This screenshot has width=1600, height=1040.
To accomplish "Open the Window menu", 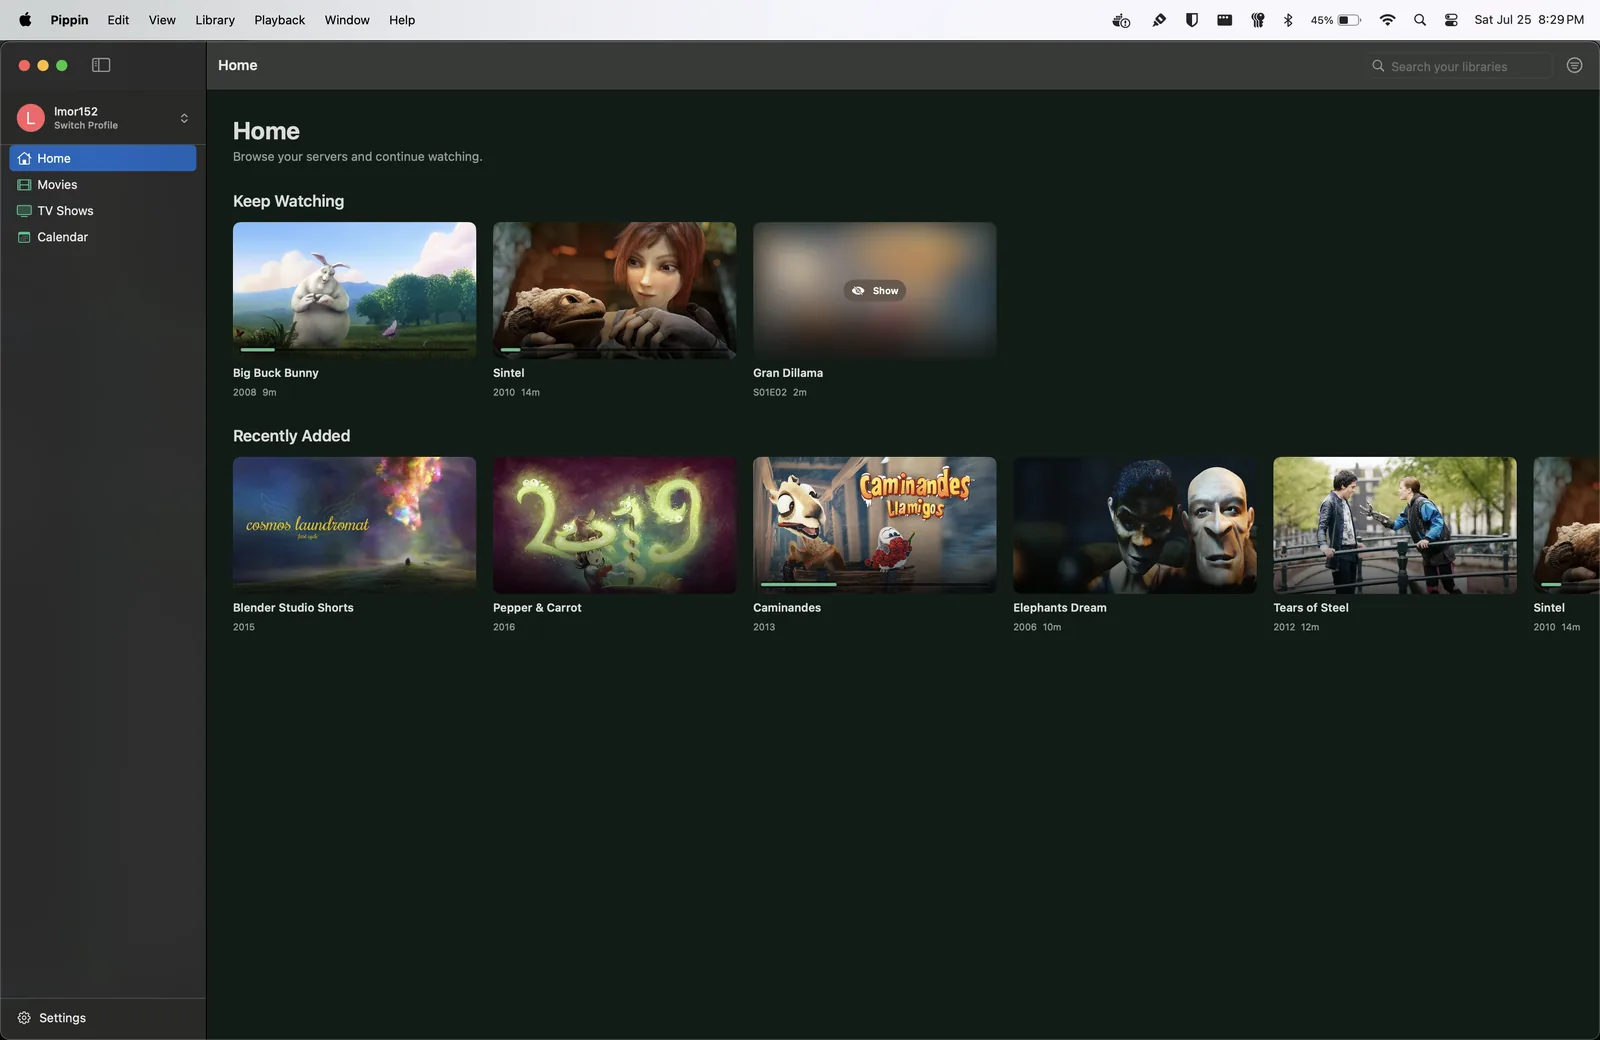I will click(347, 20).
